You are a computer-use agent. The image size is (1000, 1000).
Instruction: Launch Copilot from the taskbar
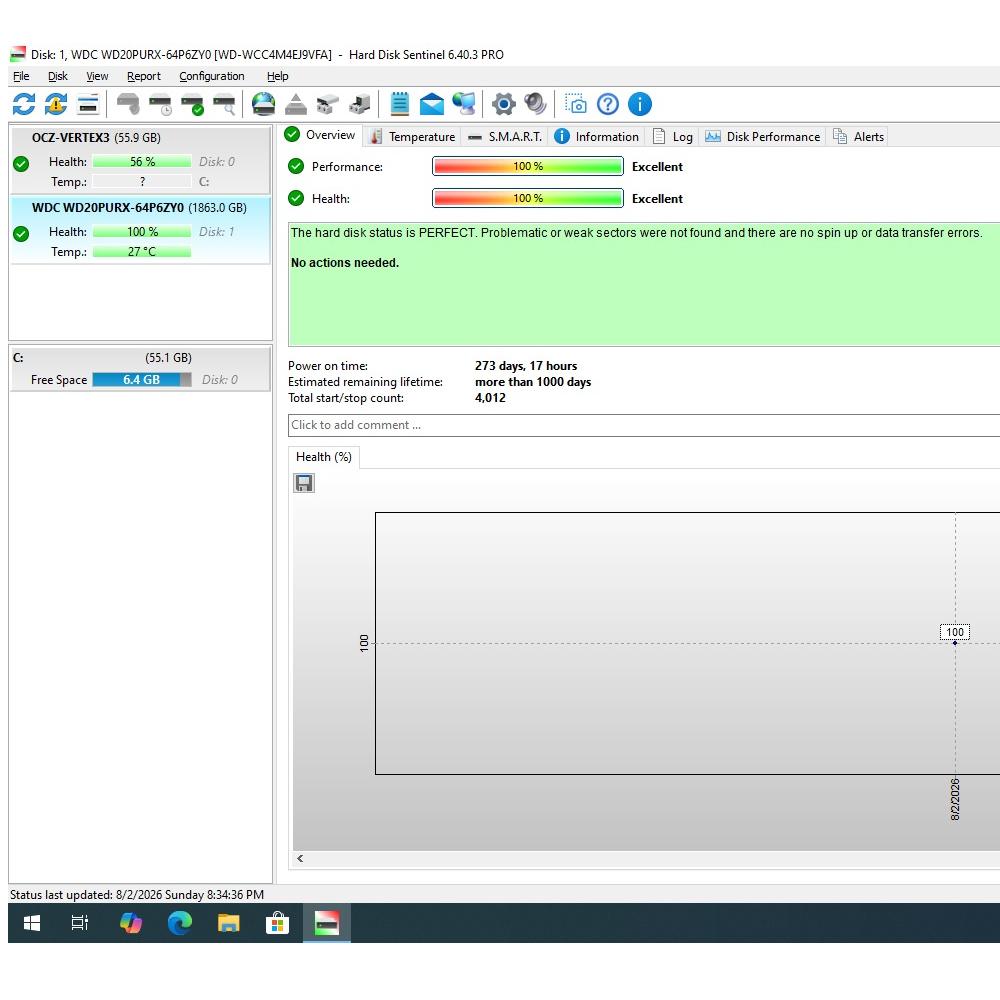131,923
